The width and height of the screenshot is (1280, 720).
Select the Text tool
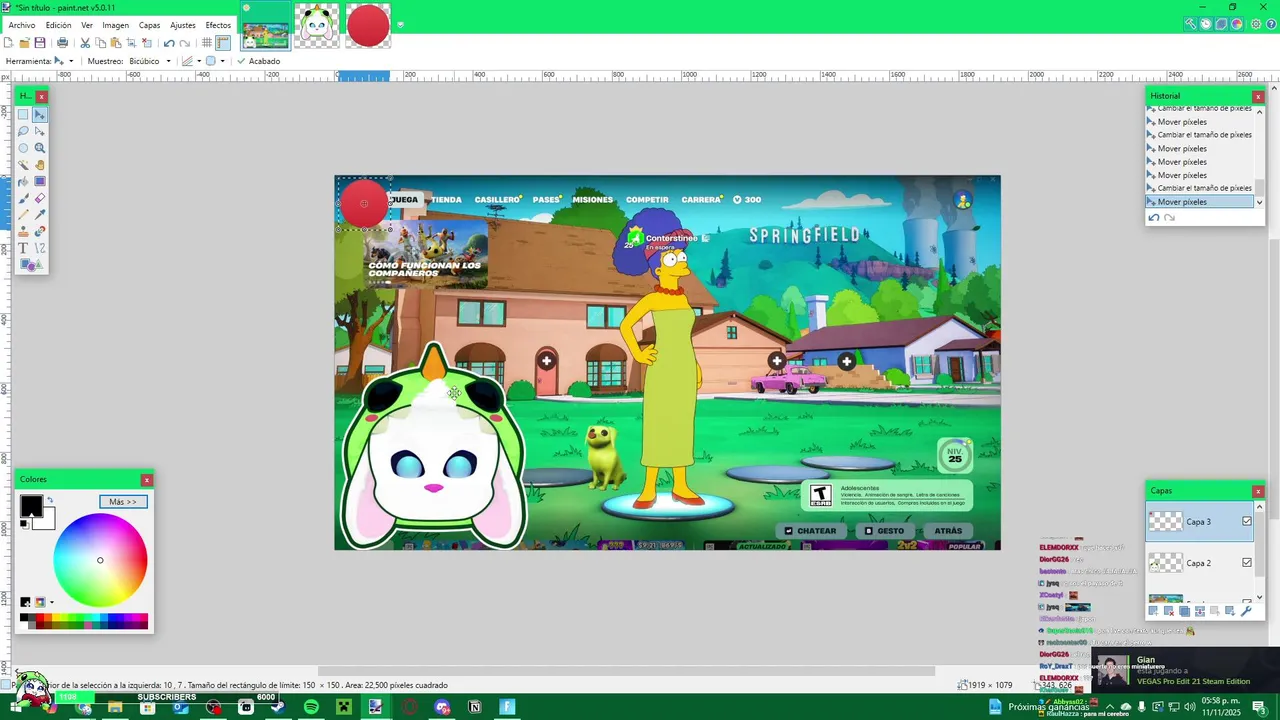click(x=23, y=248)
